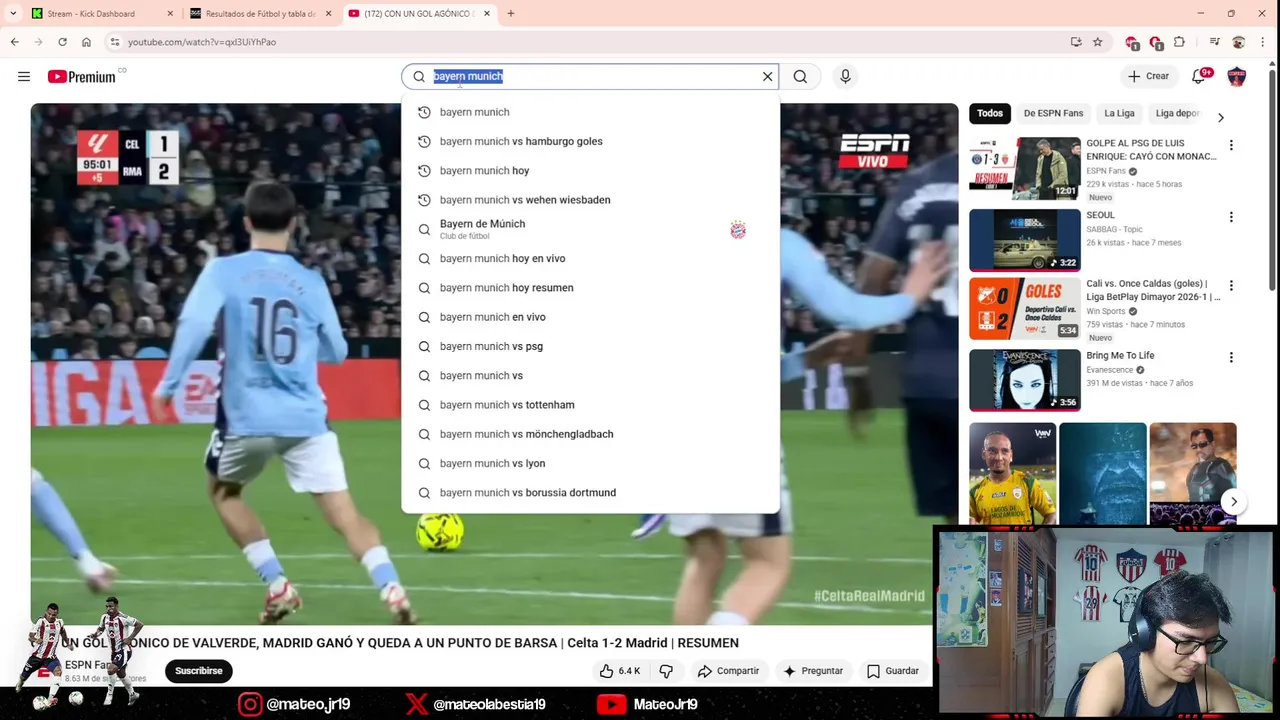This screenshot has width=1280, height=720.
Task: Open install app icon in address bar
Action: coord(1076,42)
